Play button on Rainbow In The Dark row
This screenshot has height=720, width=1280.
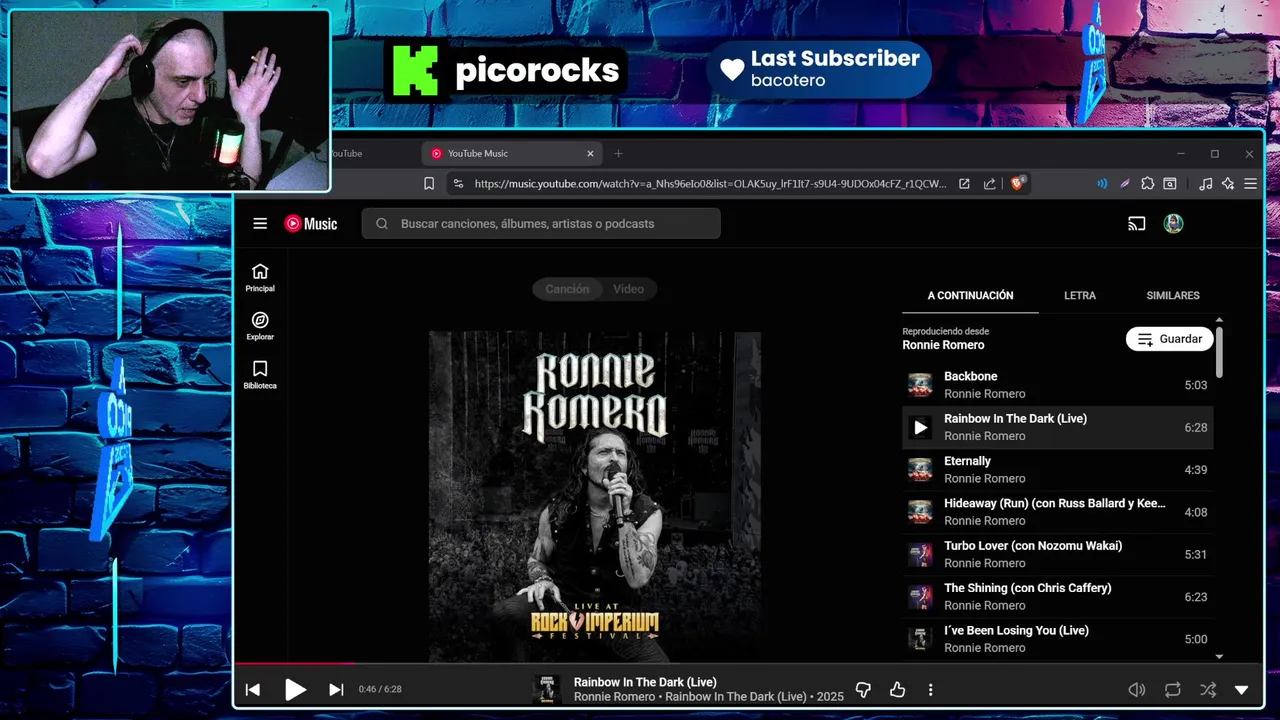tap(920, 428)
